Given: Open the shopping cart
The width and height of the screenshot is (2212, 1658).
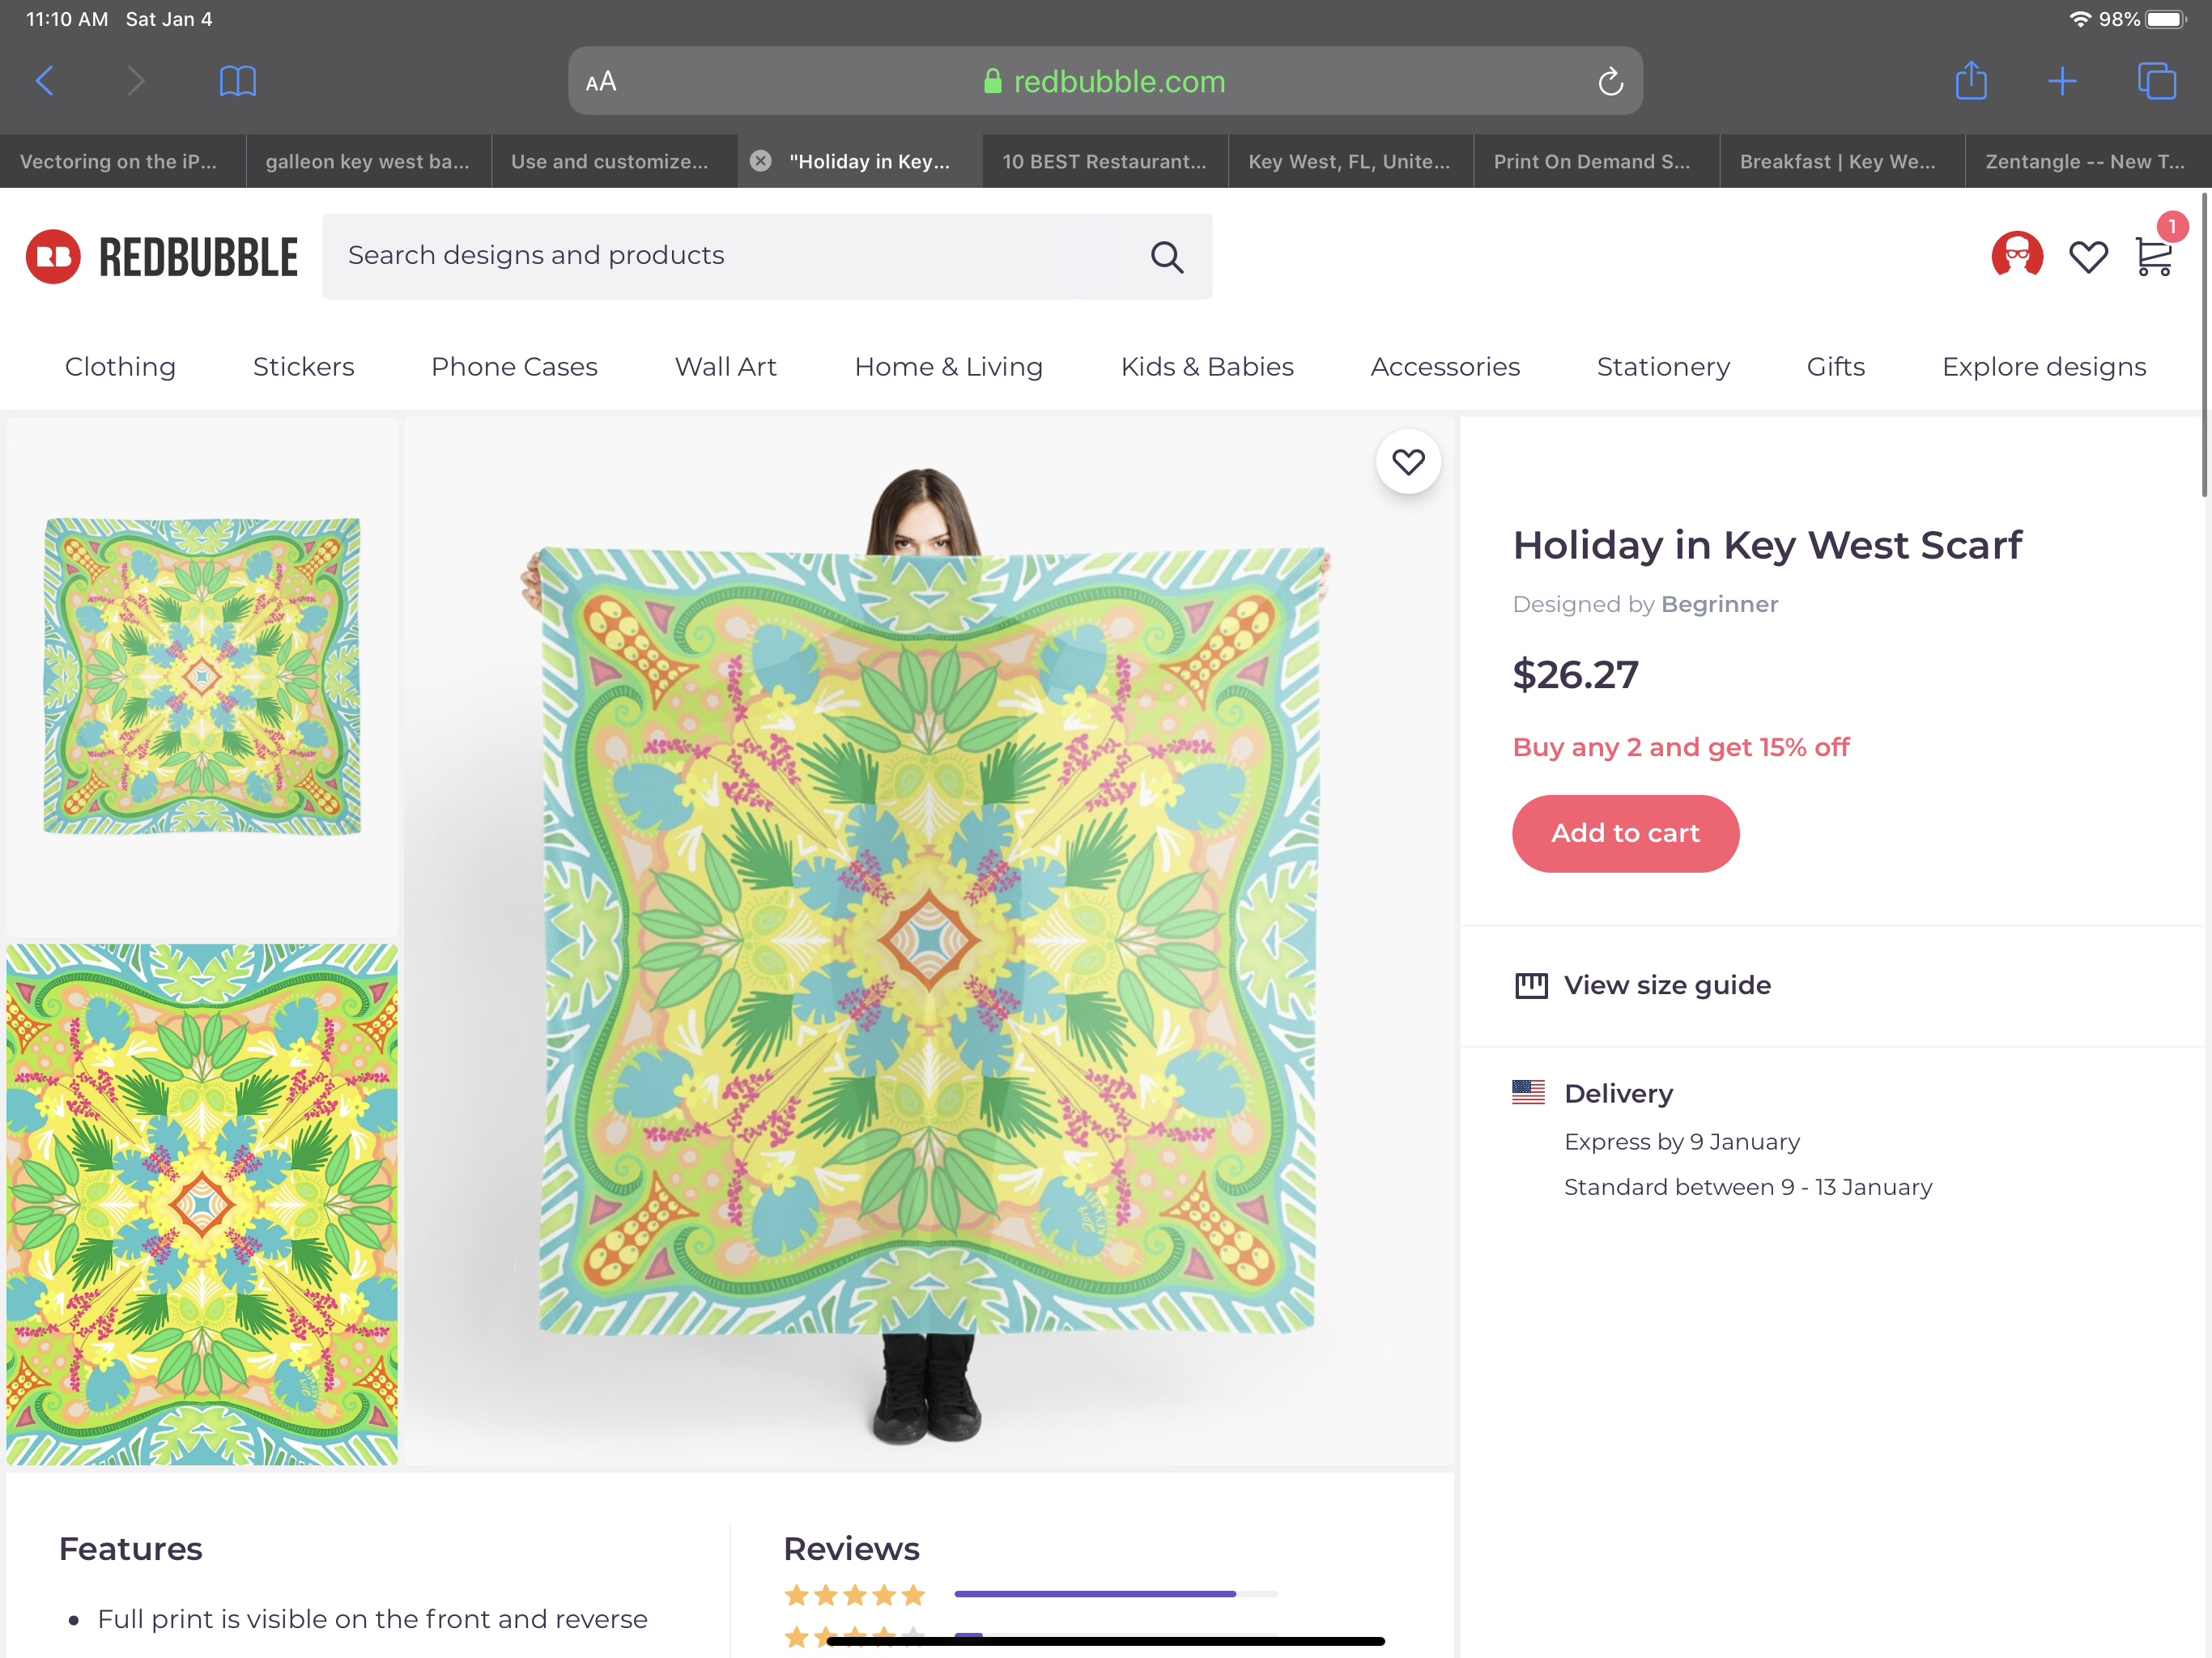Looking at the screenshot, I should click(2152, 256).
